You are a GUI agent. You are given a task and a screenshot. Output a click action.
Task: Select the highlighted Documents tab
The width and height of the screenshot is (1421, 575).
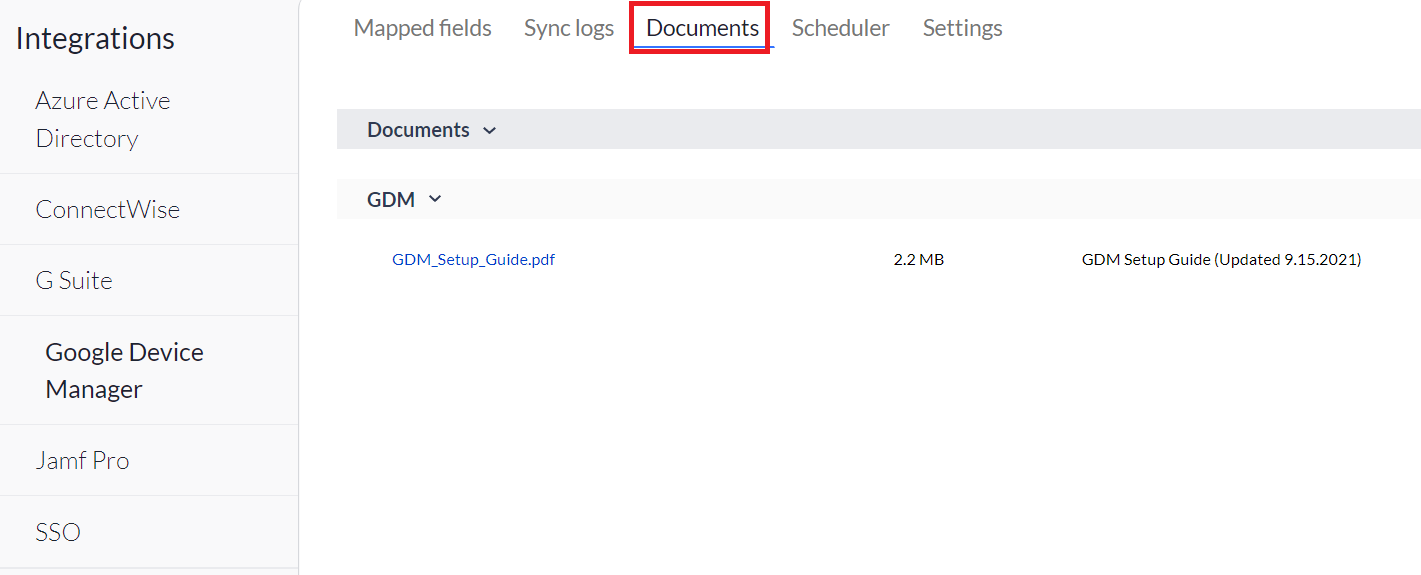tap(702, 28)
